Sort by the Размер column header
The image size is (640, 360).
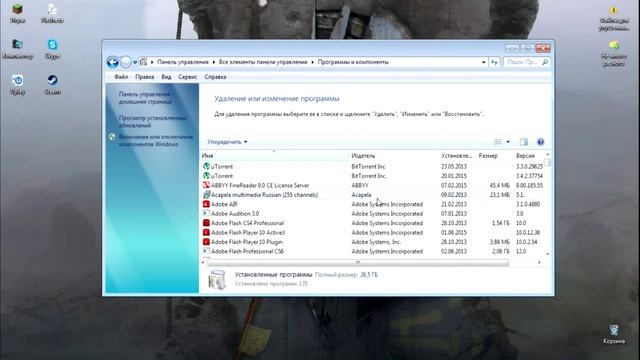495,156
